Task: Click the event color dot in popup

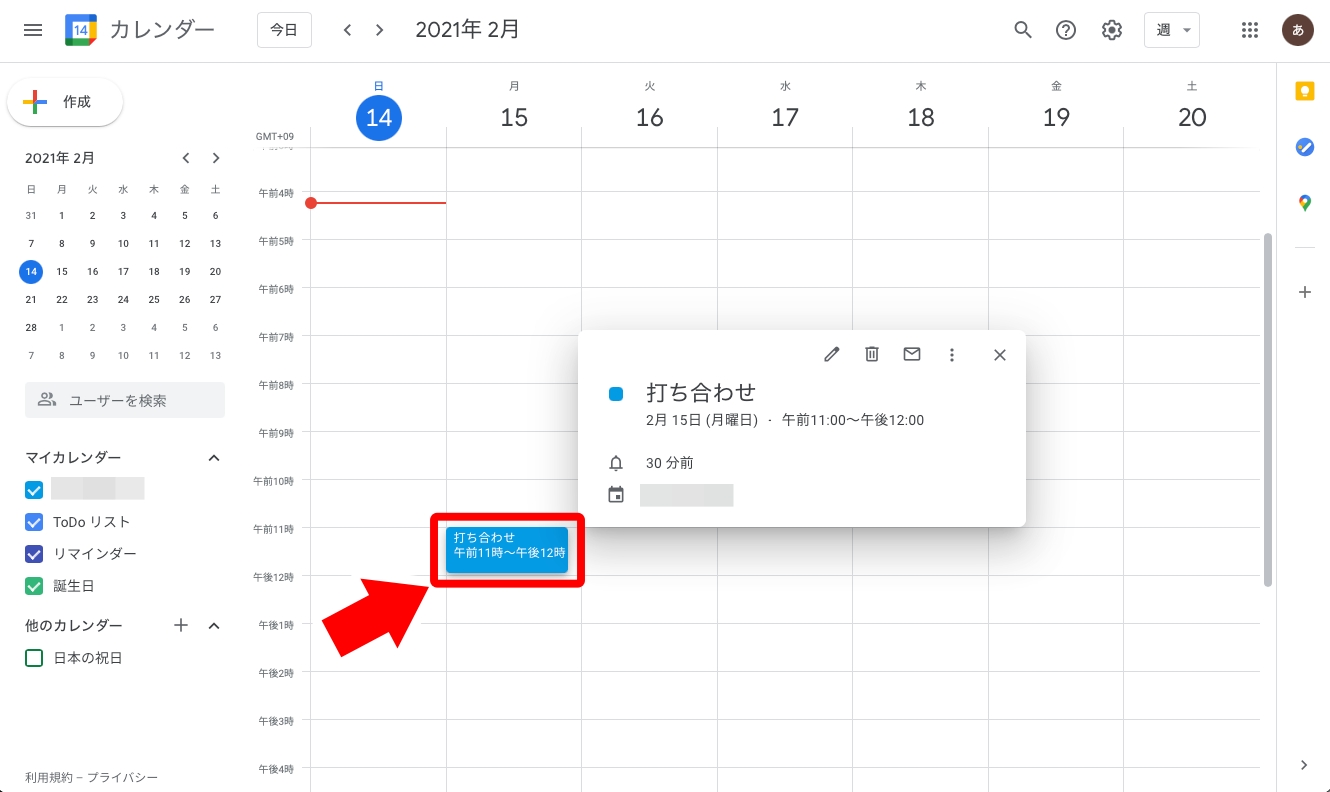Action: click(x=616, y=394)
